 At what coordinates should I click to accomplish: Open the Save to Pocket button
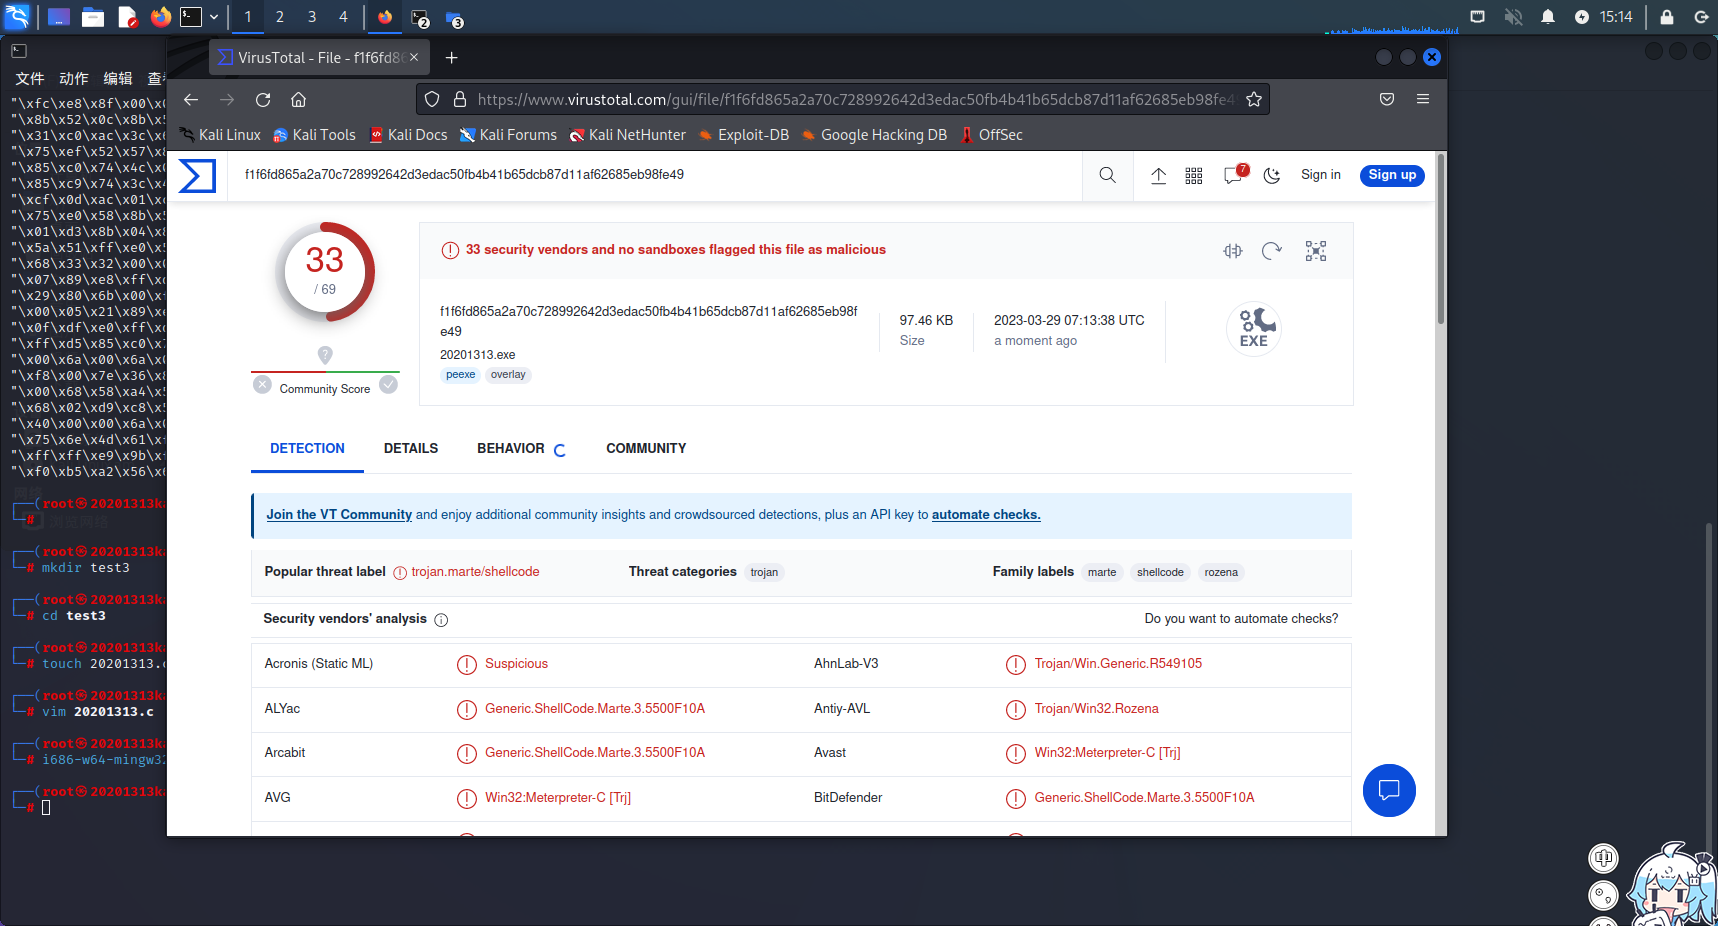[x=1387, y=99]
